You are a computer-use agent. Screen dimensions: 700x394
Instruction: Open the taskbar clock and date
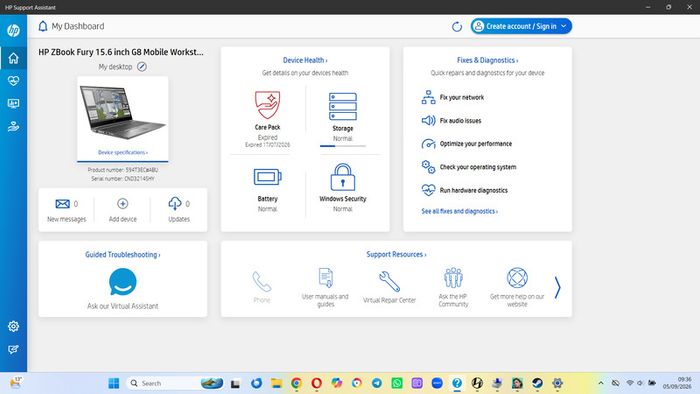(x=677, y=383)
